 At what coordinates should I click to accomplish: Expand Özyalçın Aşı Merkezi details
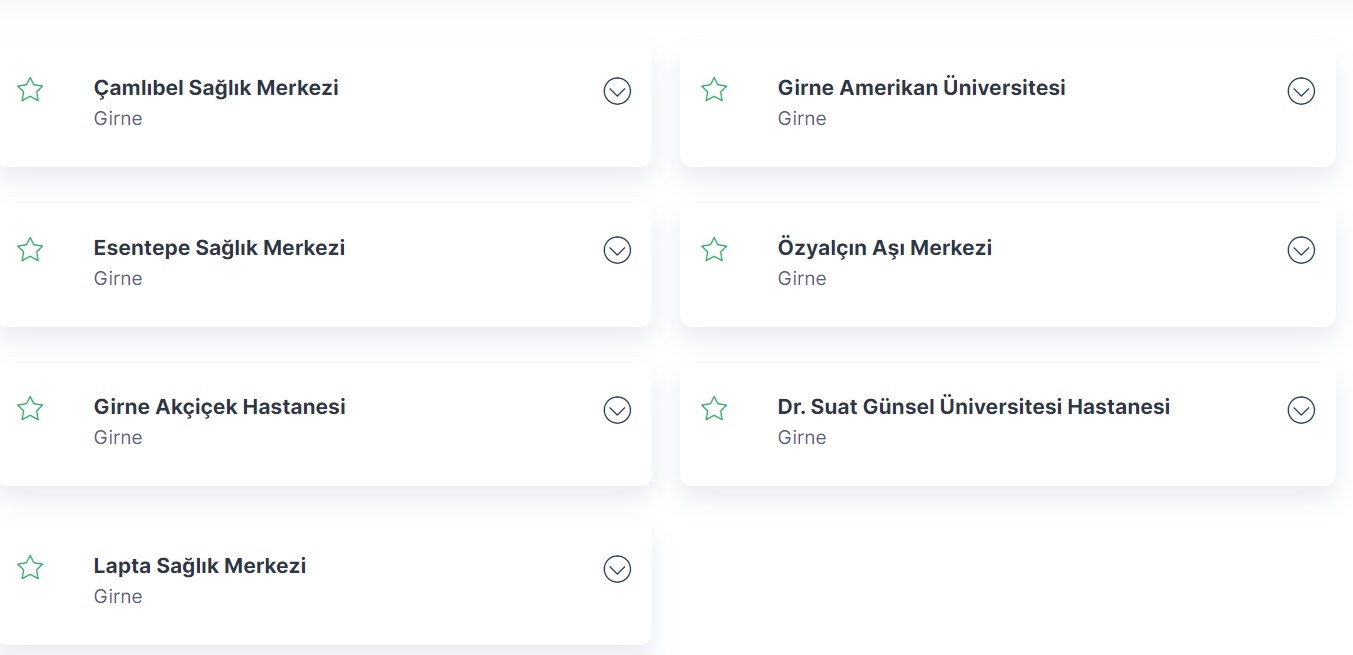click(1301, 250)
